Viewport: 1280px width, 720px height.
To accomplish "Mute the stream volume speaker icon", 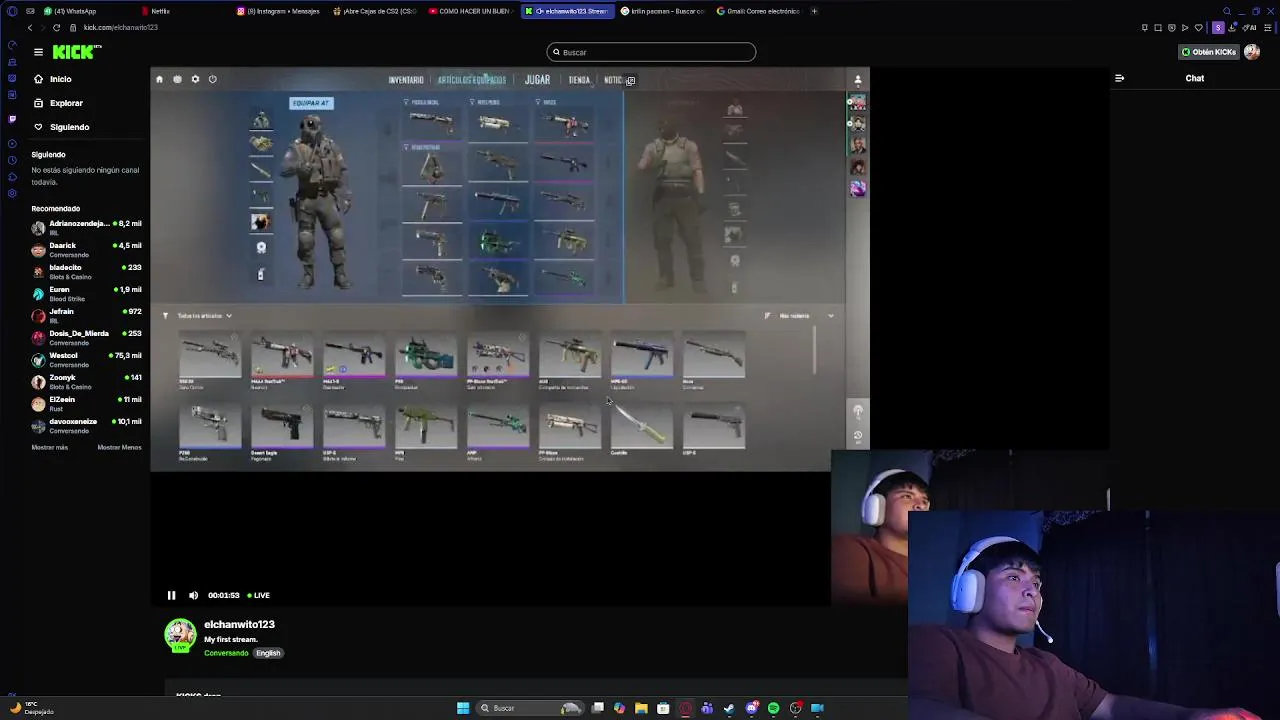I will (x=193, y=595).
